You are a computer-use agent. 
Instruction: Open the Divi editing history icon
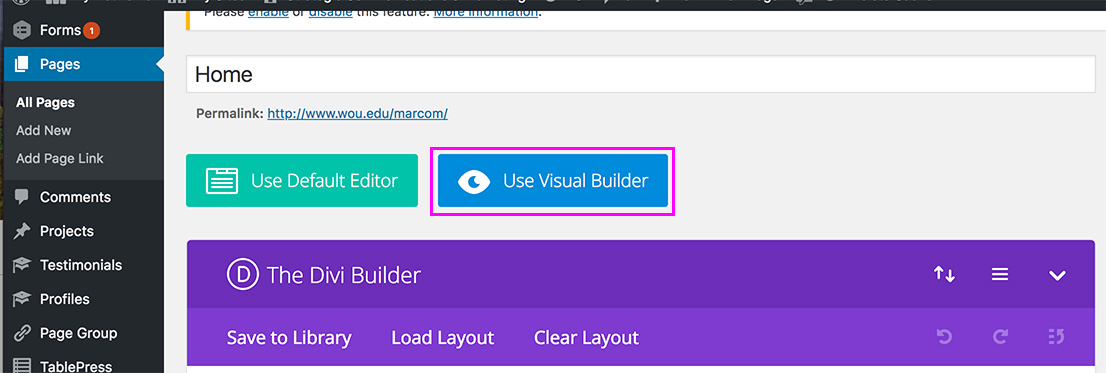1056,338
